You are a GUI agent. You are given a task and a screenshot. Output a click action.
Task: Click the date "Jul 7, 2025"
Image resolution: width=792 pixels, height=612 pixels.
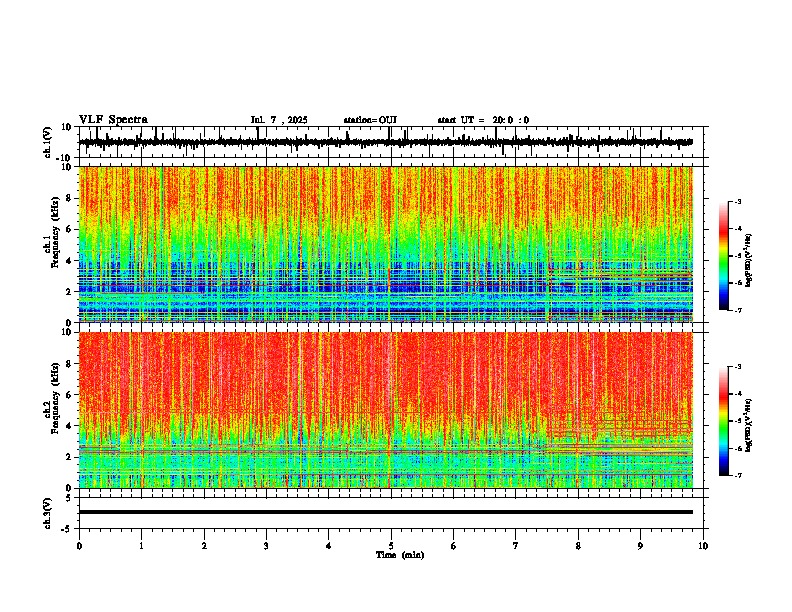(x=279, y=120)
